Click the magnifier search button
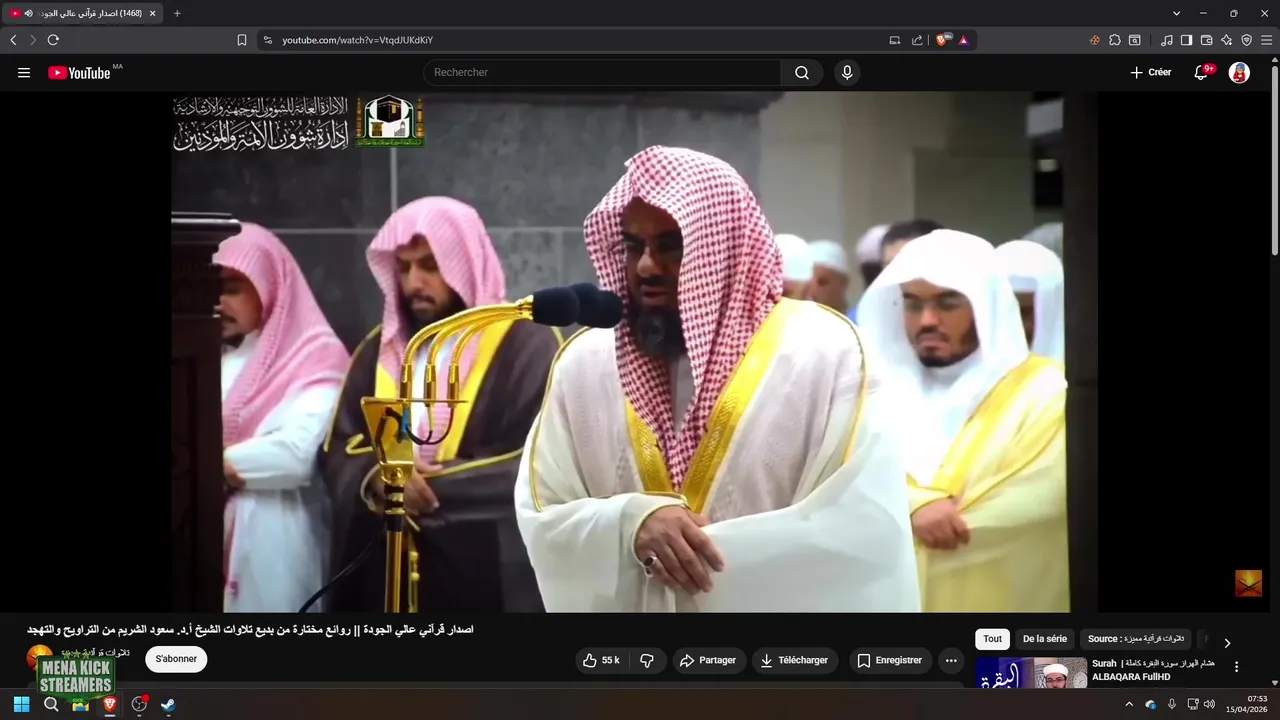This screenshot has width=1280, height=720. tap(802, 73)
